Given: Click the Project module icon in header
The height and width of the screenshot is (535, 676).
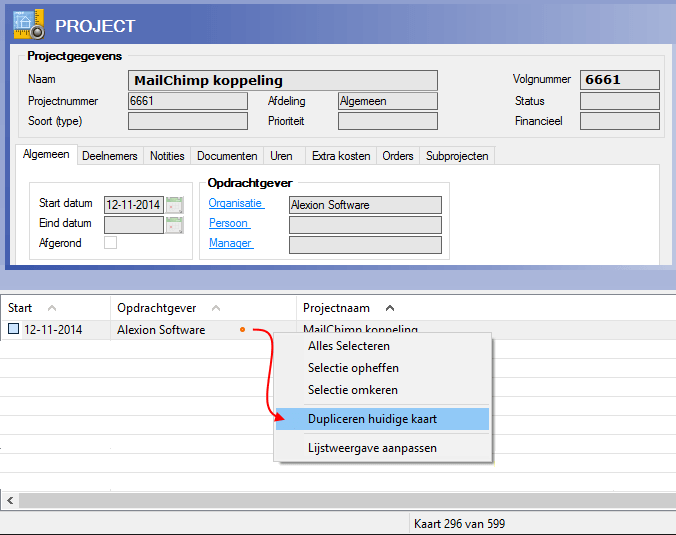Looking at the screenshot, I should pos(29,24).
